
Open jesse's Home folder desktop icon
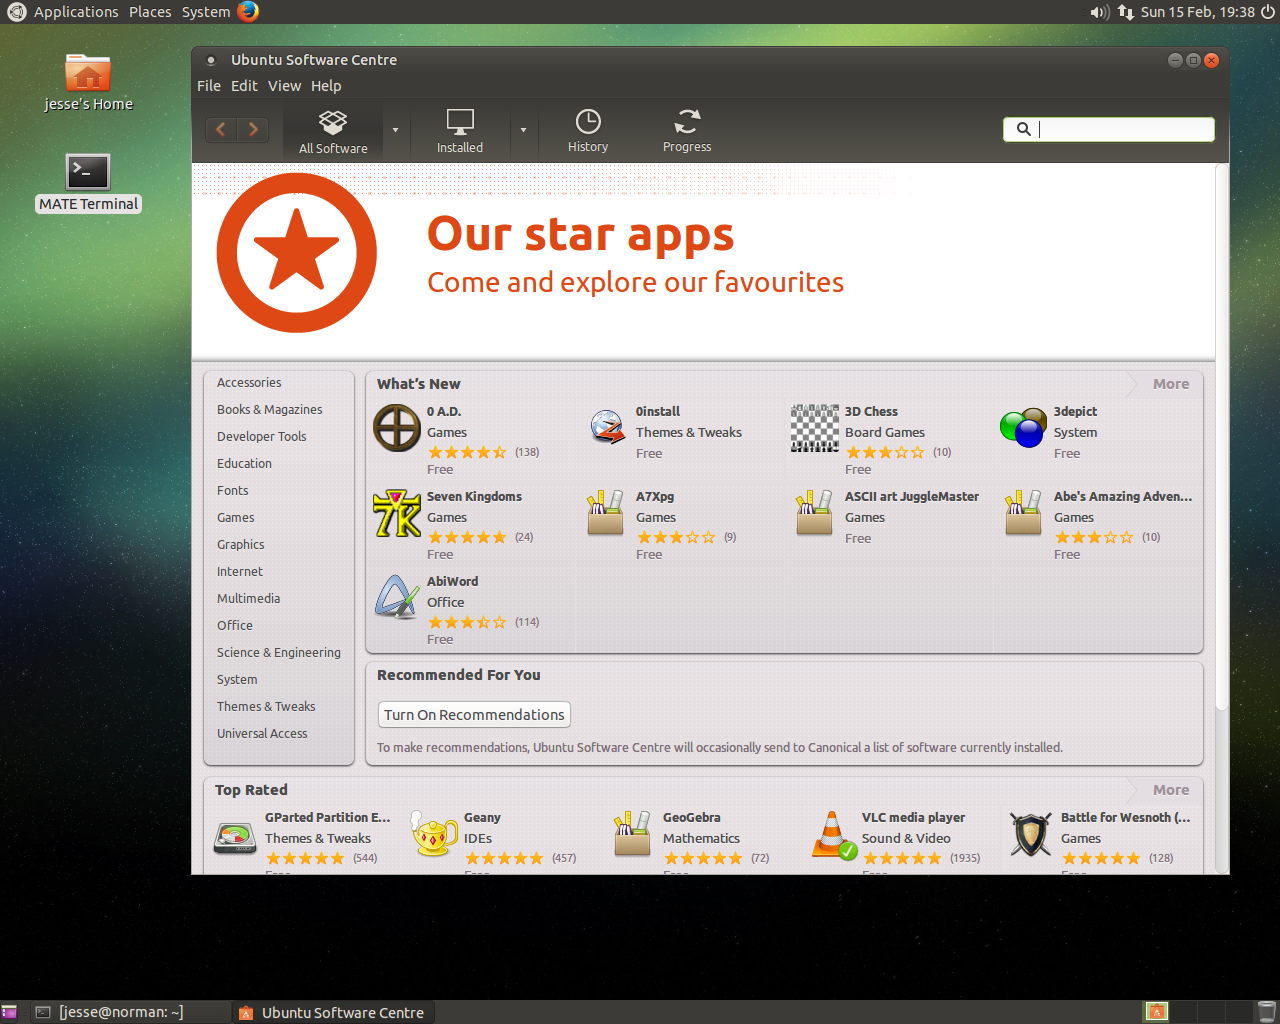(x=88, y=83)
